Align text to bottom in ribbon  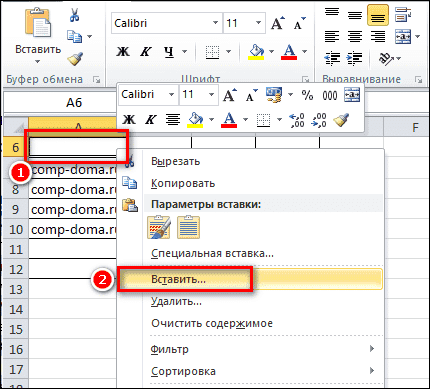(x=378, y=15)
